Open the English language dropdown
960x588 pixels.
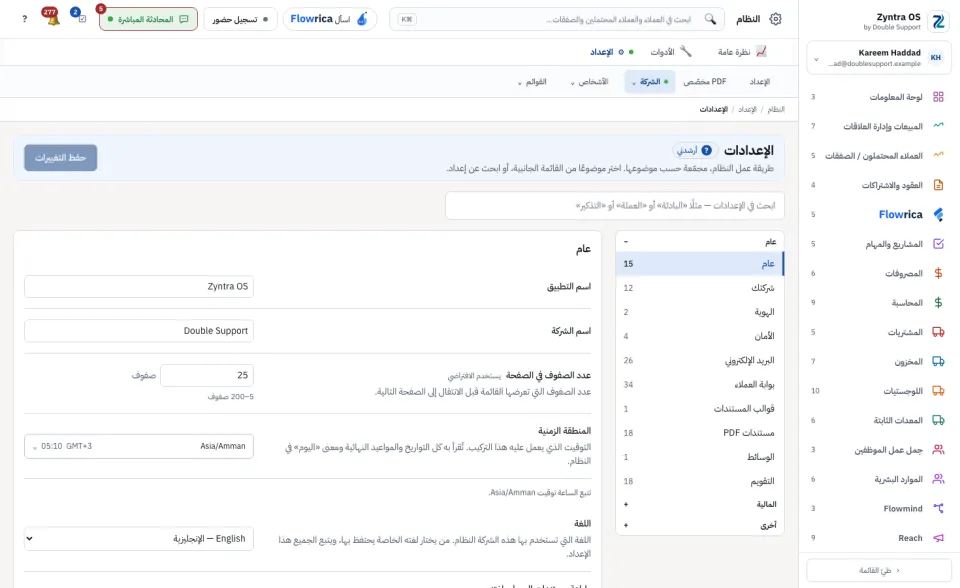(x=139, y=538)
